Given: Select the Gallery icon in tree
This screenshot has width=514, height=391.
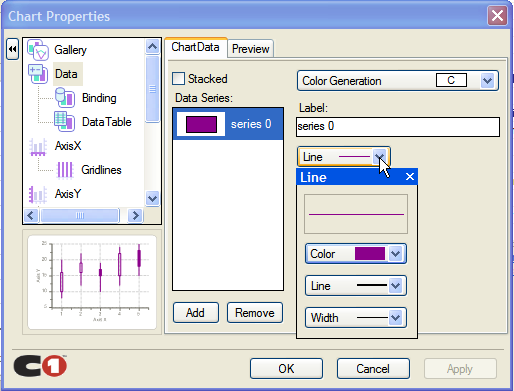Looking at the screenshot, I should pyautogui.click(x=38, y=50).
